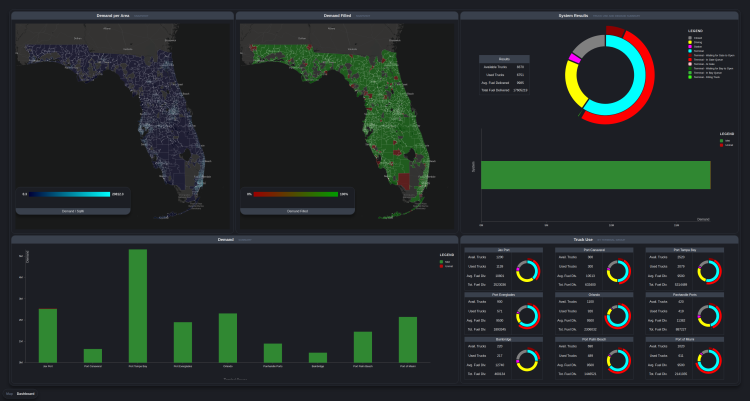
Task: Click the Port of Miami truck use donut
Action: 709,361
